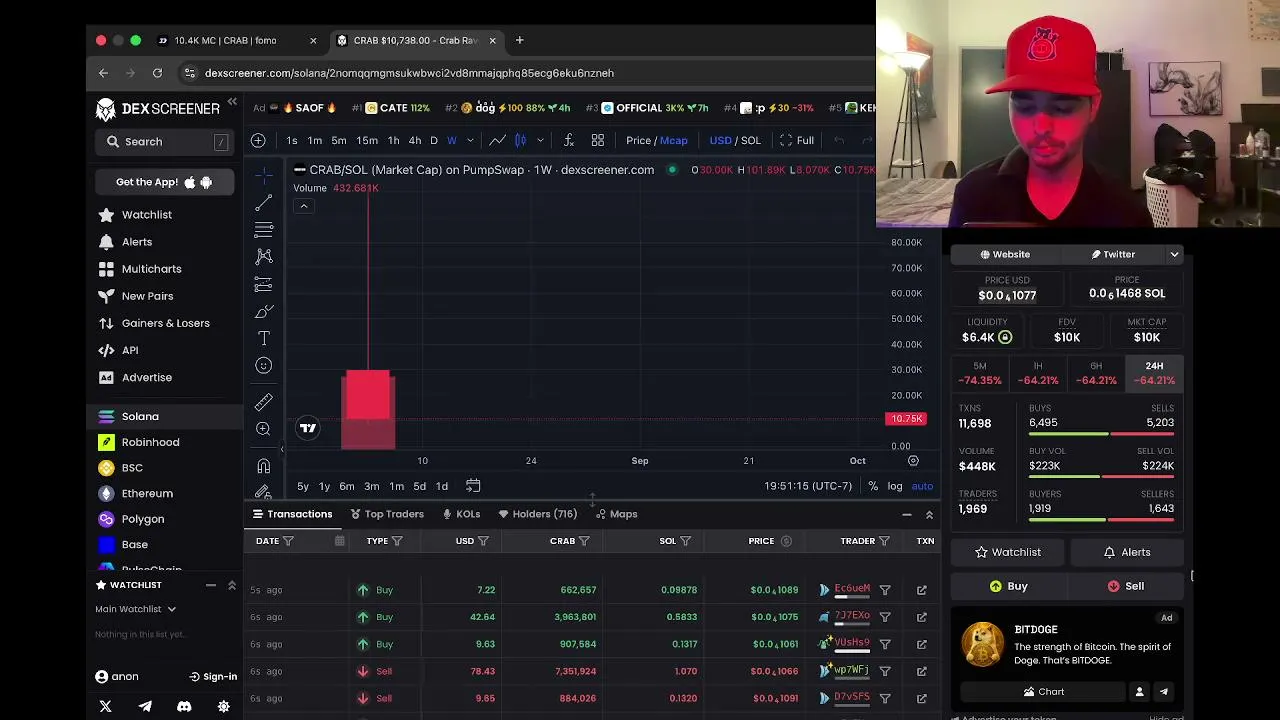This screenshot has width=1280, height=720.
Task: Set chart interval to 4h
Action: coord(415,140)
